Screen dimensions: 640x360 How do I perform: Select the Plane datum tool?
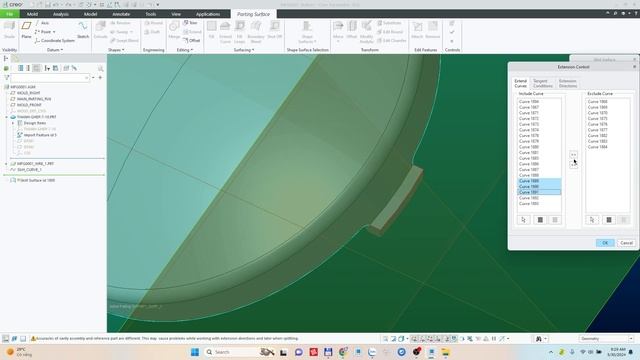click(27, 30)
